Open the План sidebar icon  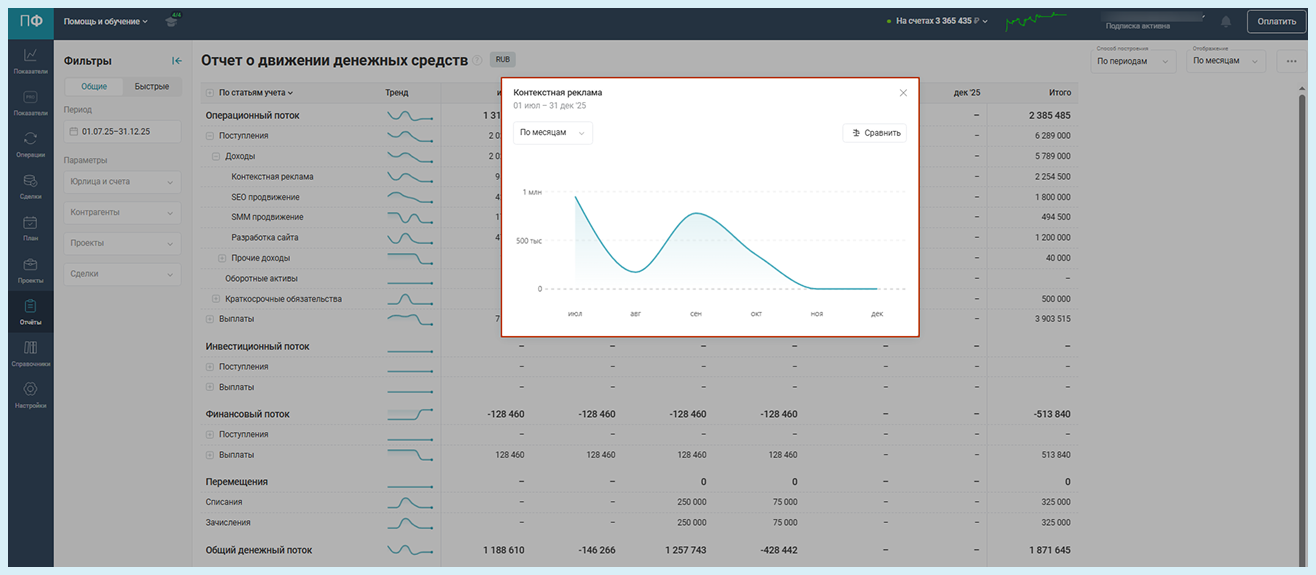pos(30,227)
